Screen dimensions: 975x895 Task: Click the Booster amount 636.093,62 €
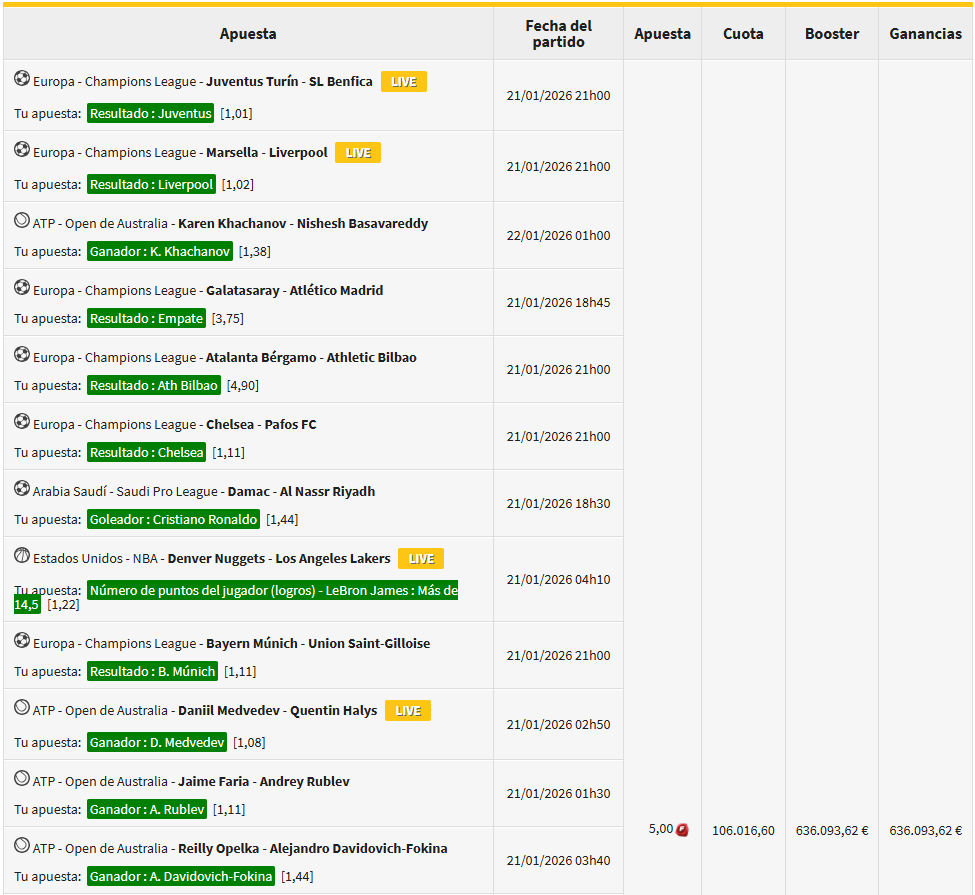(x=832, y=830)
